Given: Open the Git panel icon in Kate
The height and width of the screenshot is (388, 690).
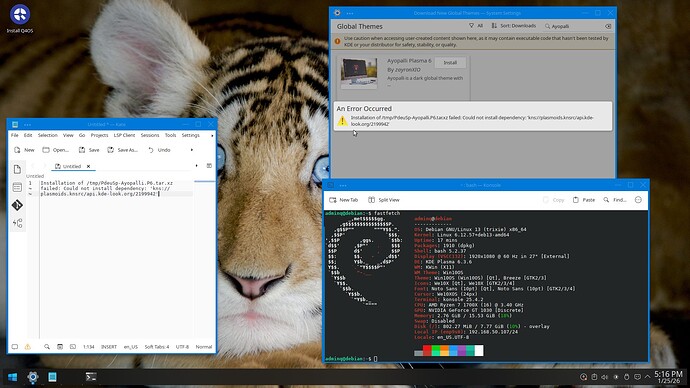Looking at the screenshot, I should click(17, 205).
